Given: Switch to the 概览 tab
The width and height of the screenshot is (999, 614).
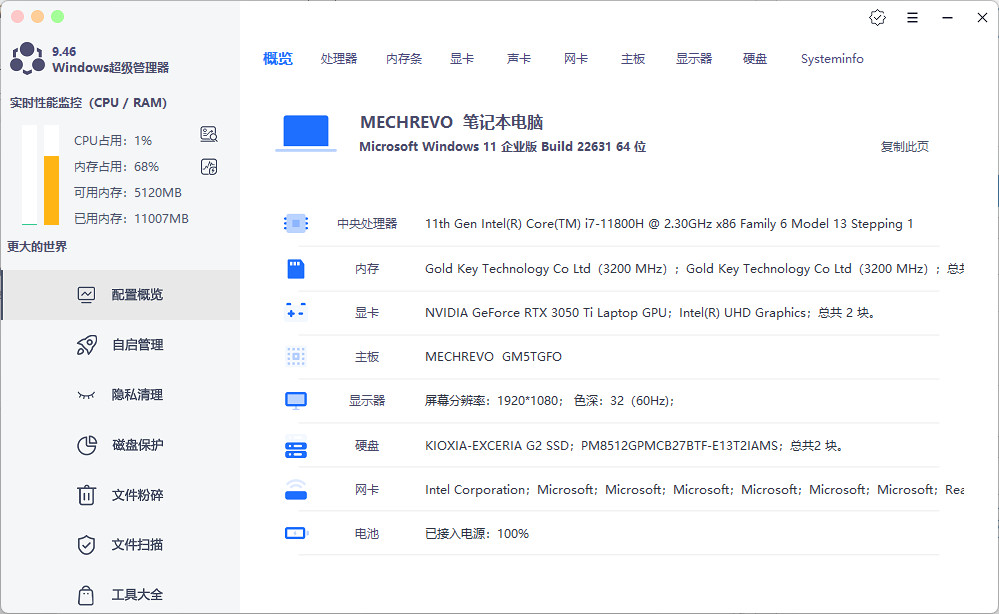Looking at the screenshot, I should click(278, 59).
